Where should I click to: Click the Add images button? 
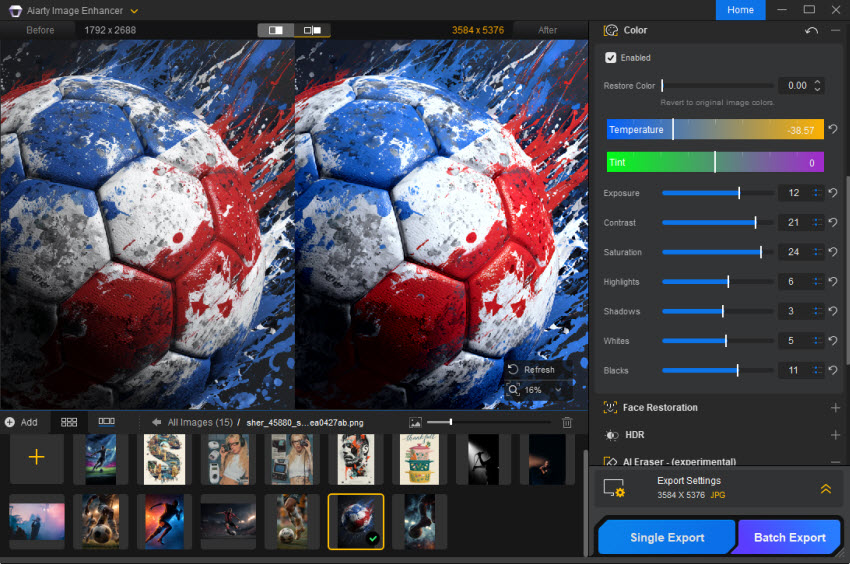pos(22,422)
